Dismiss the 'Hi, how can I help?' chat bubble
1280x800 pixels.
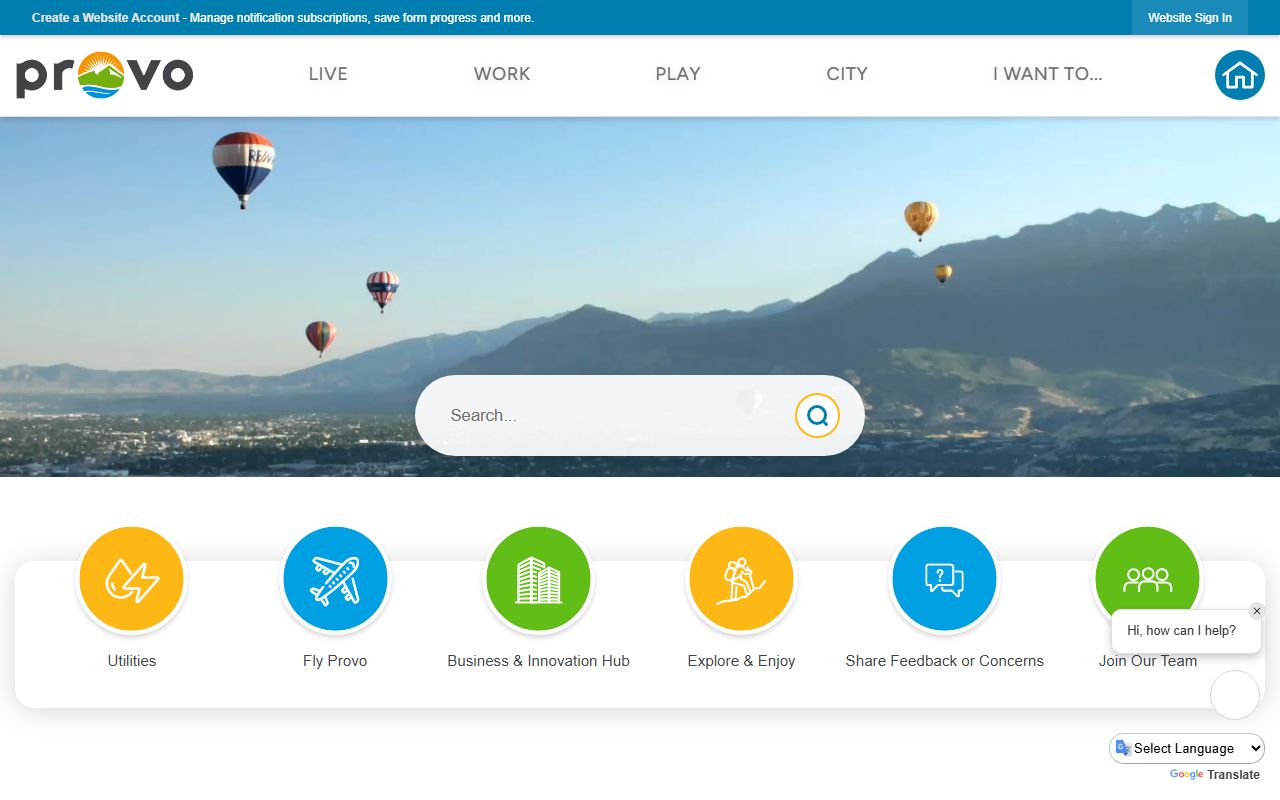coord(1257,611)
